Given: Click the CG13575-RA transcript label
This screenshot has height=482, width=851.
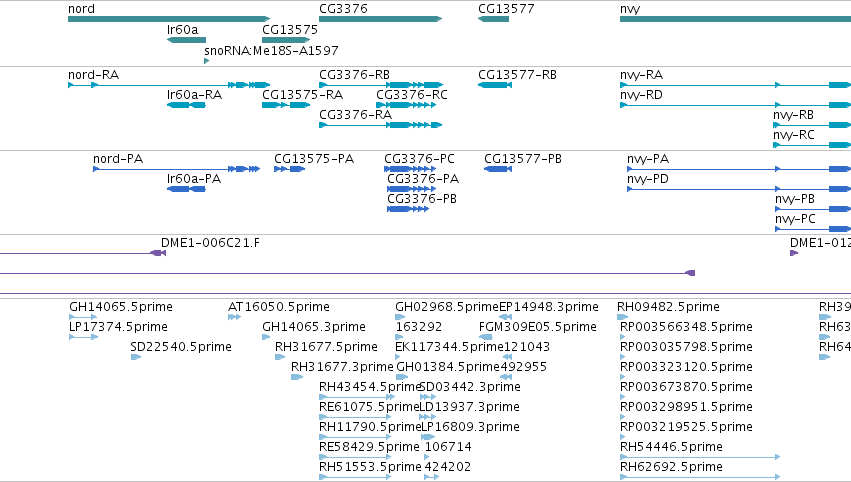Looking at the screenshot, I should (302, 95).
